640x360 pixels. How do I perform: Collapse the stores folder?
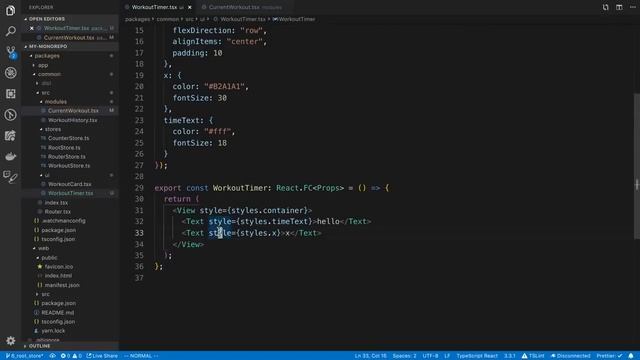pyautogui.click(x=53, y=129)
